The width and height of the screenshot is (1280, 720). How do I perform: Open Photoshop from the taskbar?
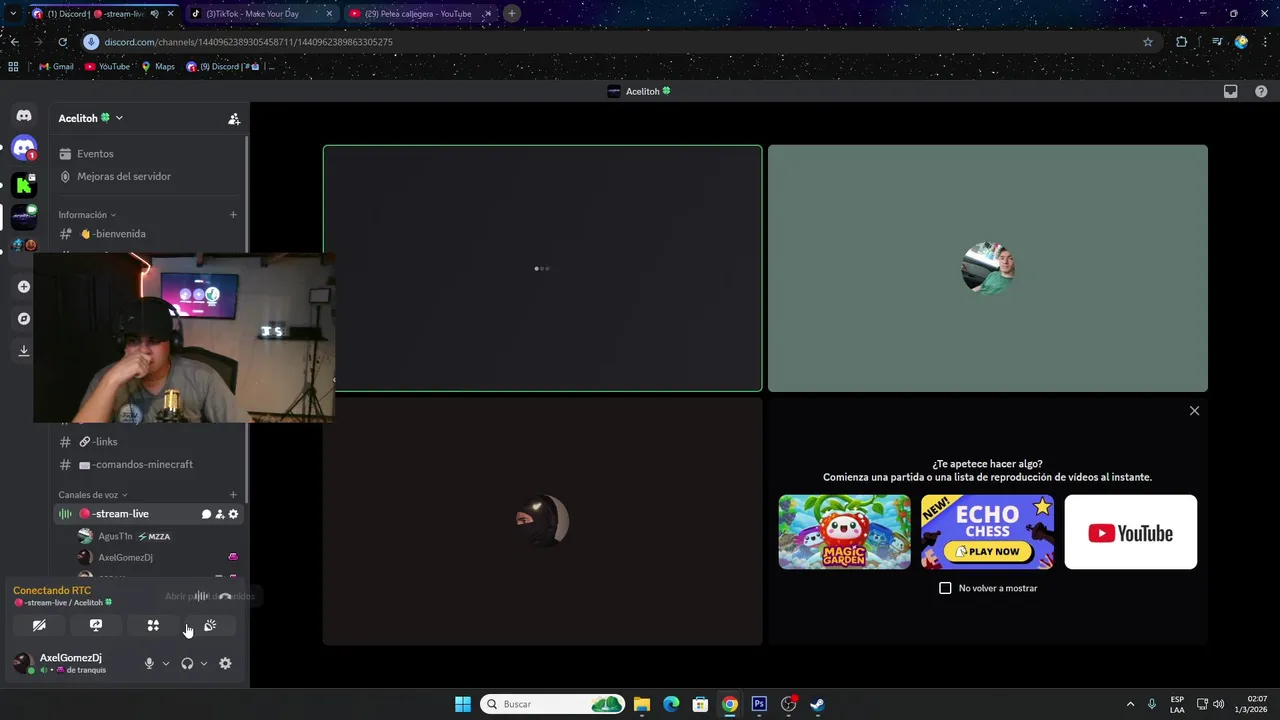pyautogui.click(x=759, y=704)
